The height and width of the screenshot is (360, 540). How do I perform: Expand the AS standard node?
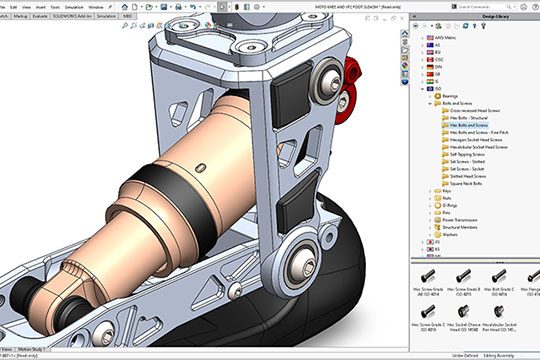click(423, 45)
